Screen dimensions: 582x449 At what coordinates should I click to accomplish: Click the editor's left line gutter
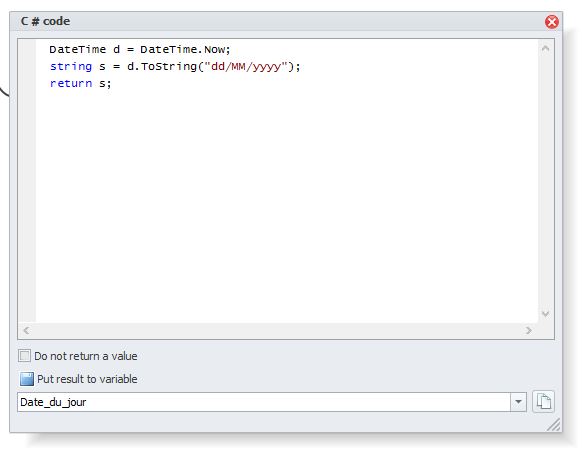(x=27, y=181)
